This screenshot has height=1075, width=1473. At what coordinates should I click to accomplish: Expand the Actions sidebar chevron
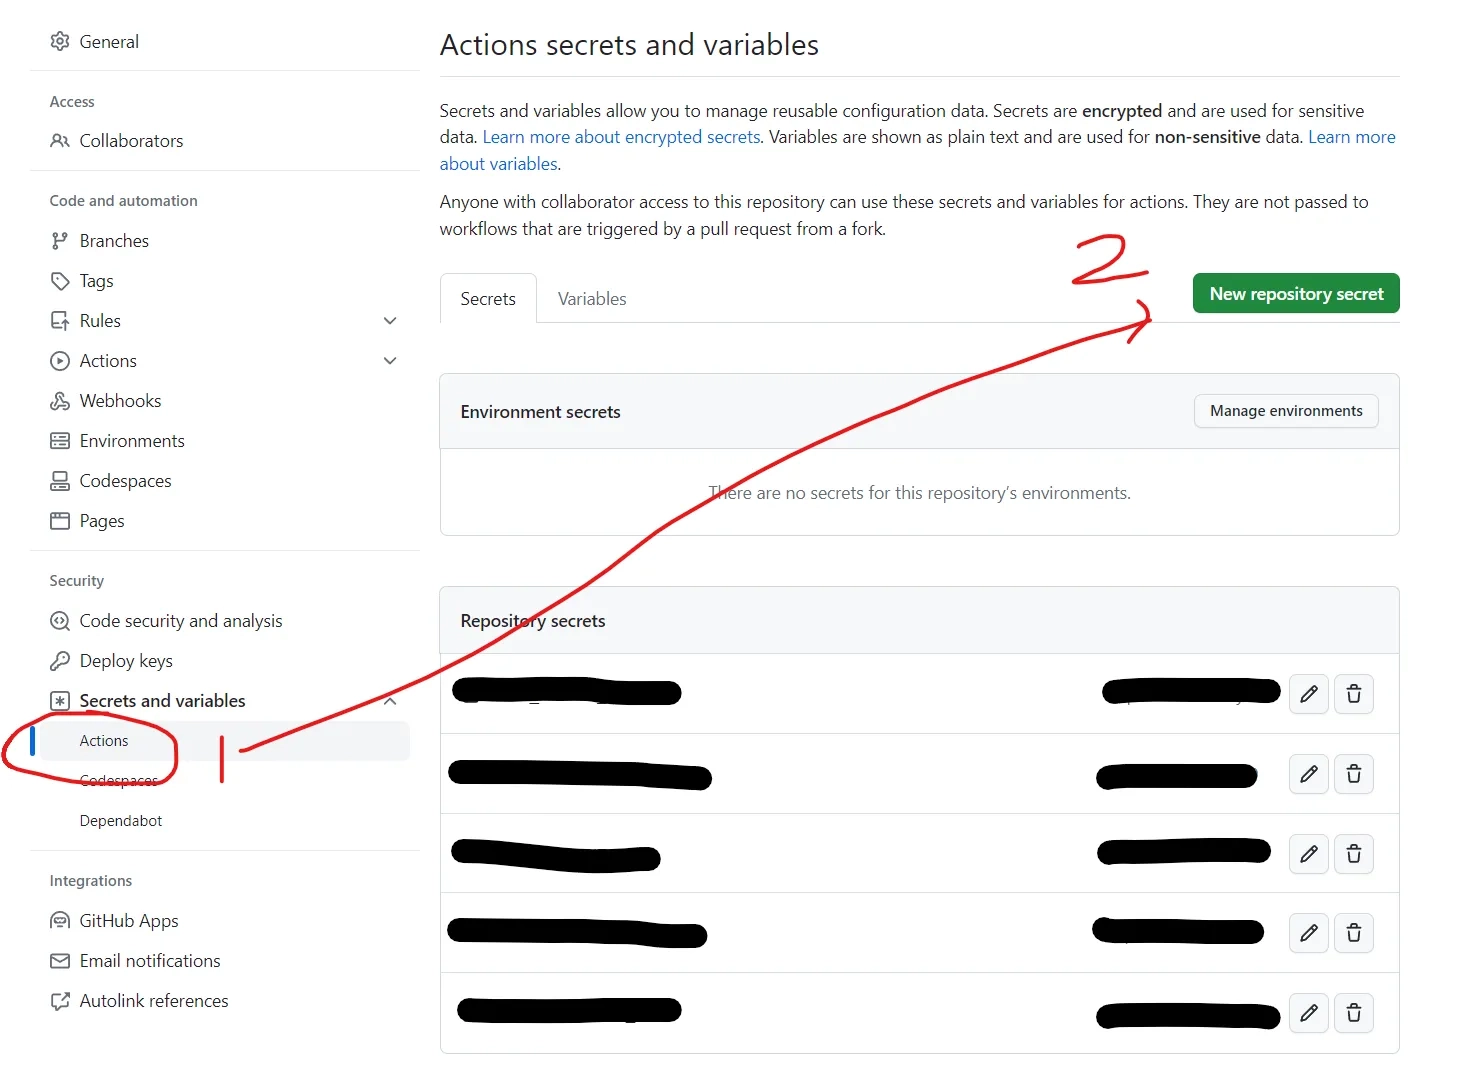pyautogui.click(x=390, y=361)
